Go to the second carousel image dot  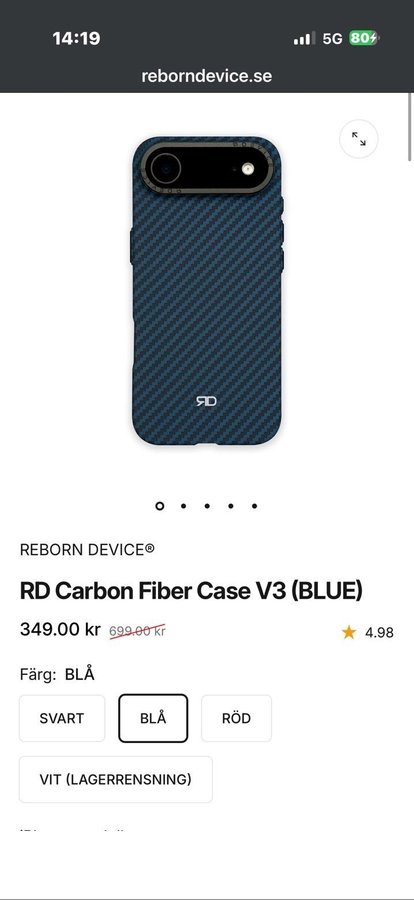183,506
